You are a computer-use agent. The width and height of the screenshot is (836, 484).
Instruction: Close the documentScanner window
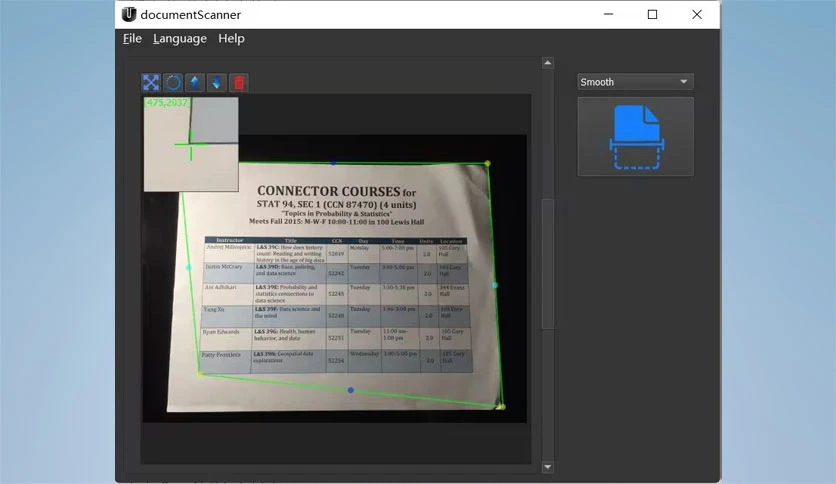697,14
